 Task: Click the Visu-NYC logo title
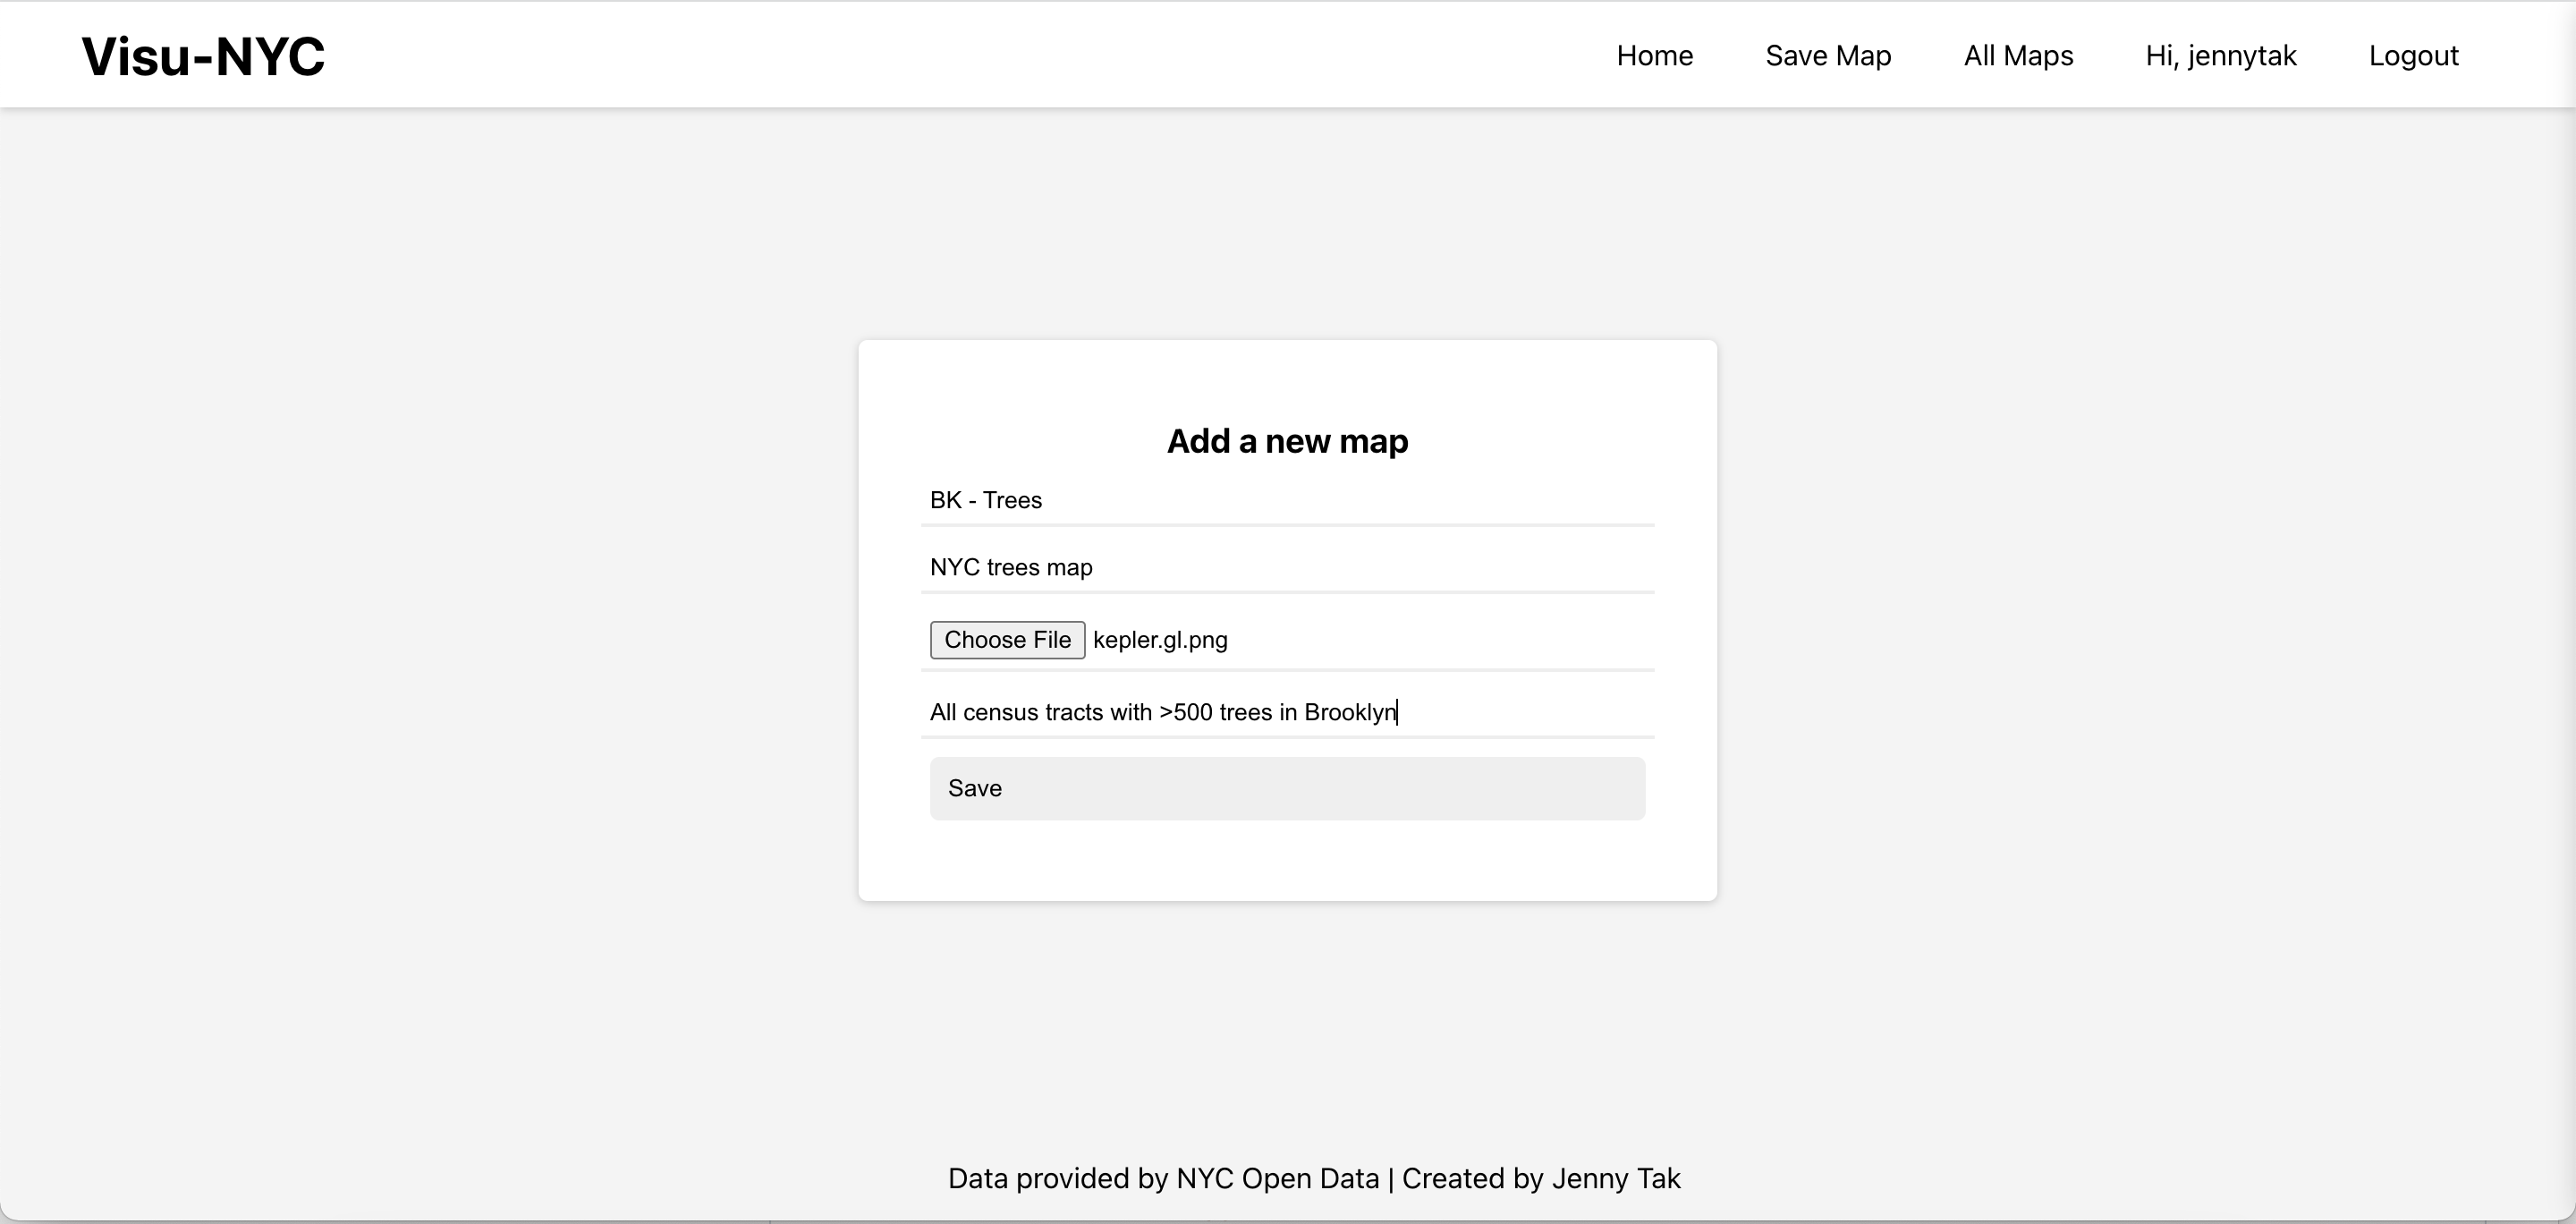(x=203, y=56)
